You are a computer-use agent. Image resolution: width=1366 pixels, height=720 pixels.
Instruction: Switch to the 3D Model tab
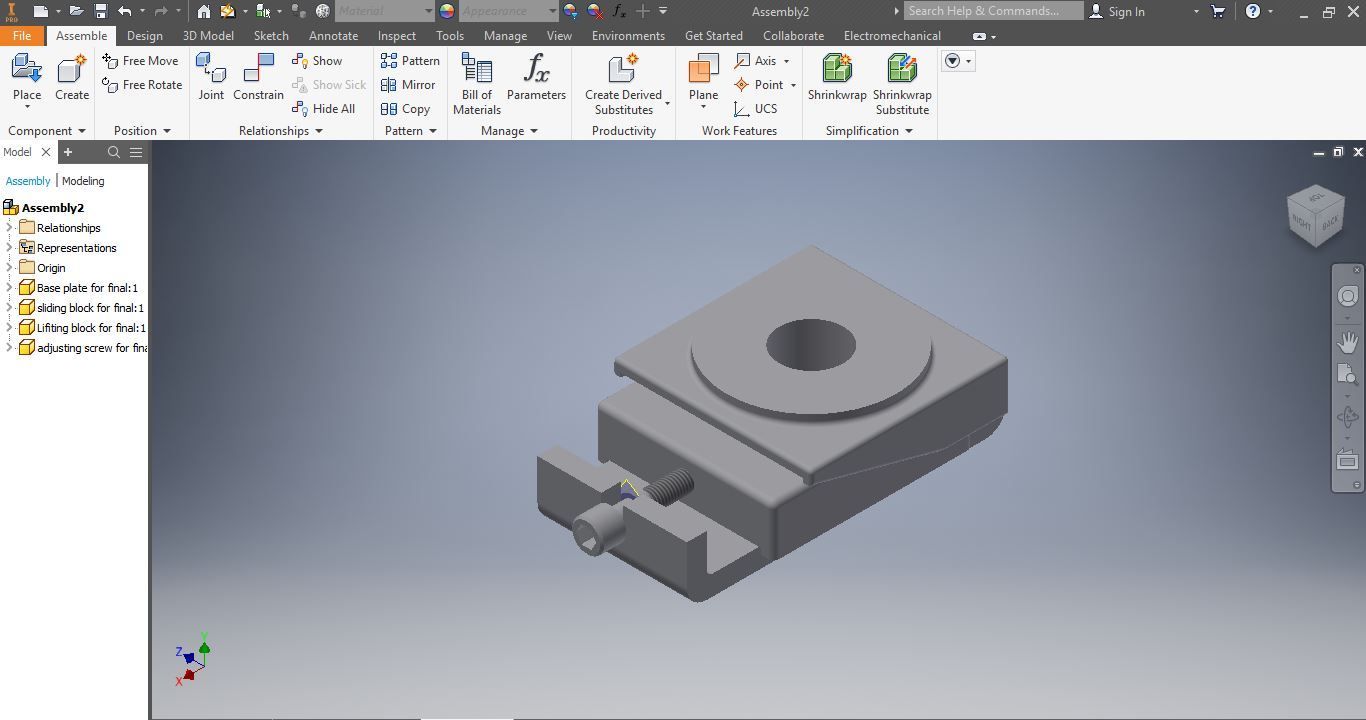pos(208,36)
